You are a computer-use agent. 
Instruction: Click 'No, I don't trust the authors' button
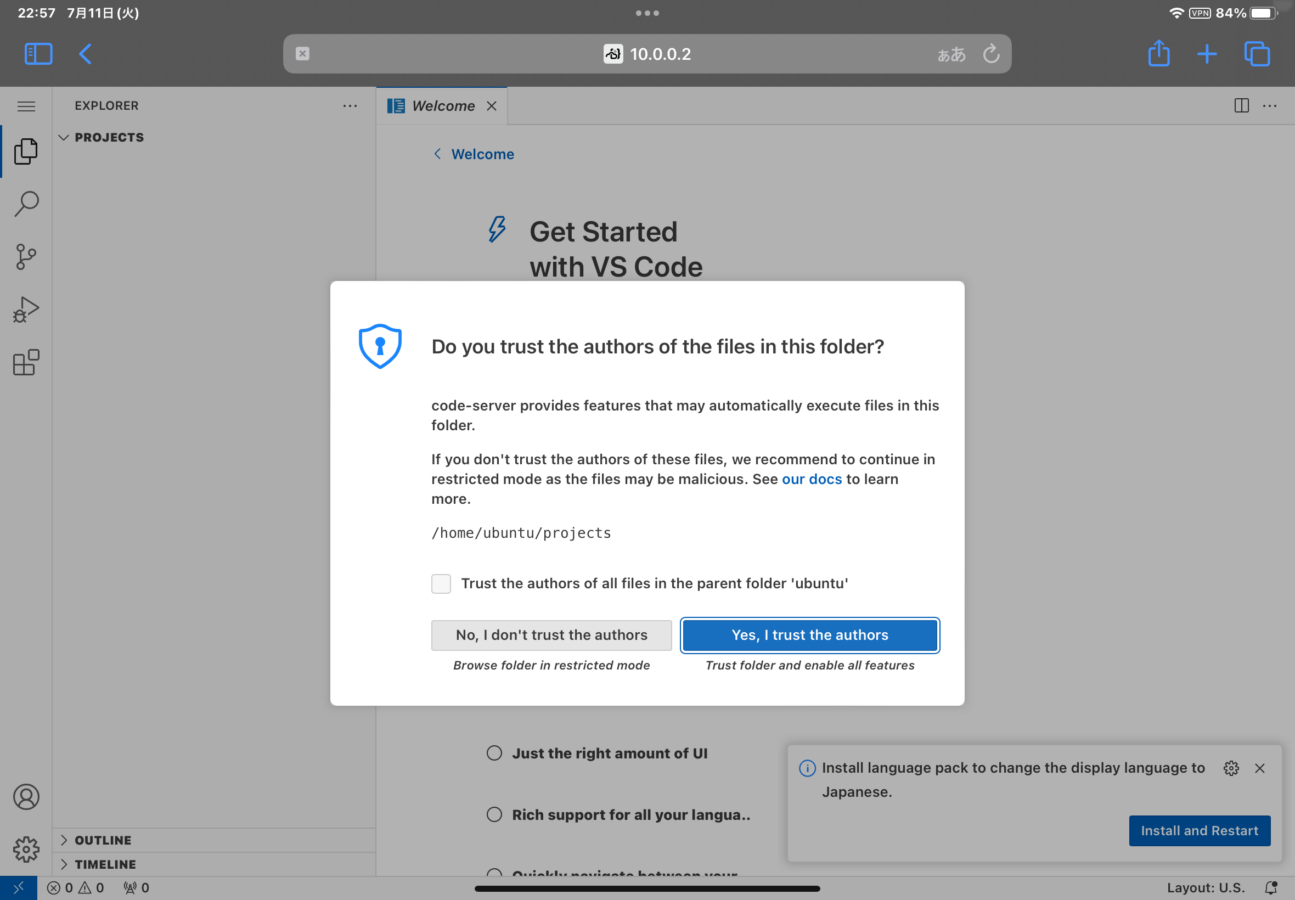551,635
